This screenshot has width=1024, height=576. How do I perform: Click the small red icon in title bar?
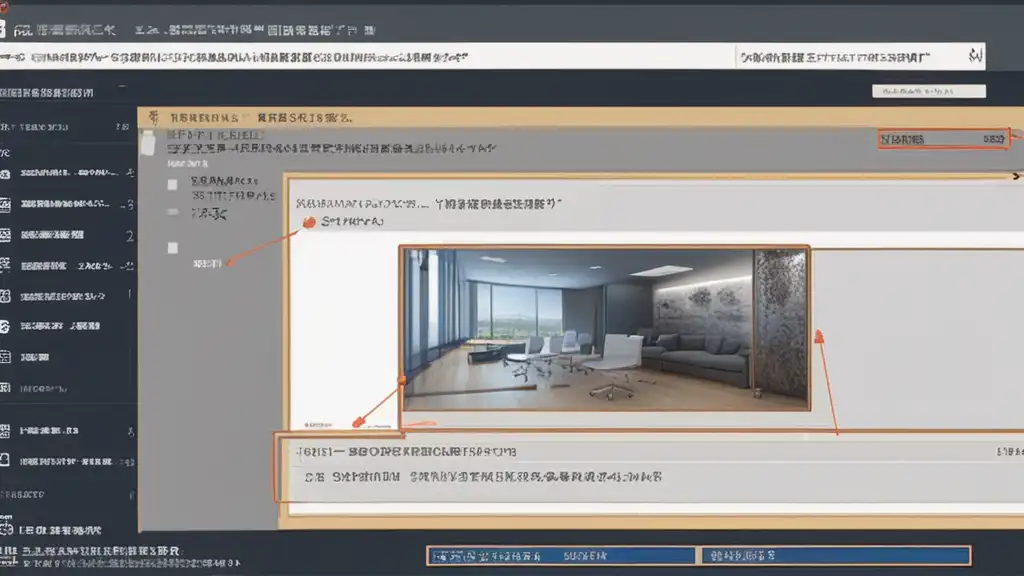click(4, 5)
